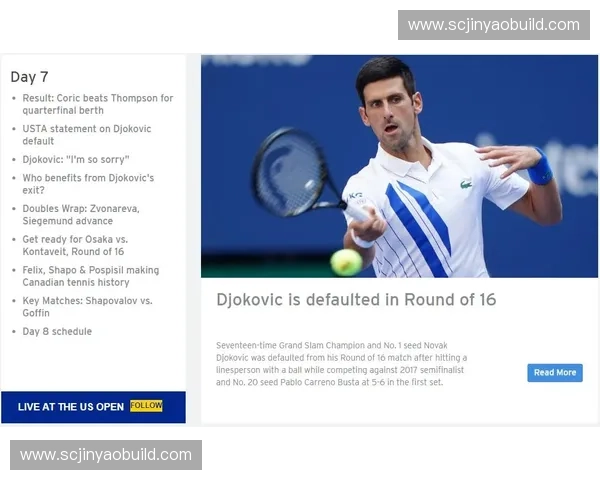Open the Day 8 schedule link
Viewport: 600px width, 480px height.
pos(57,331)
